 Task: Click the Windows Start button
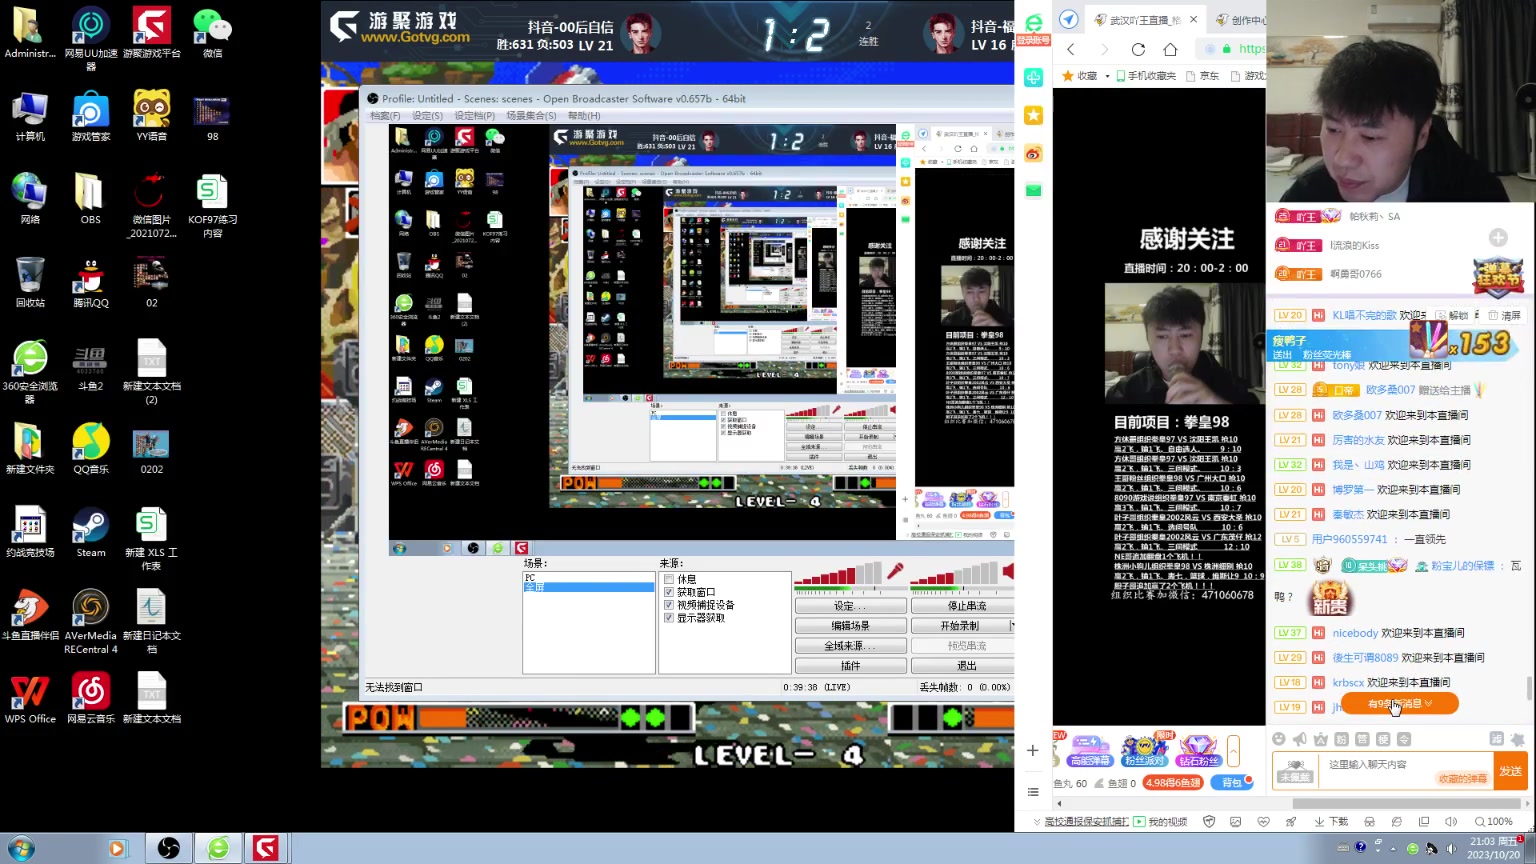[x=20, y=848]
